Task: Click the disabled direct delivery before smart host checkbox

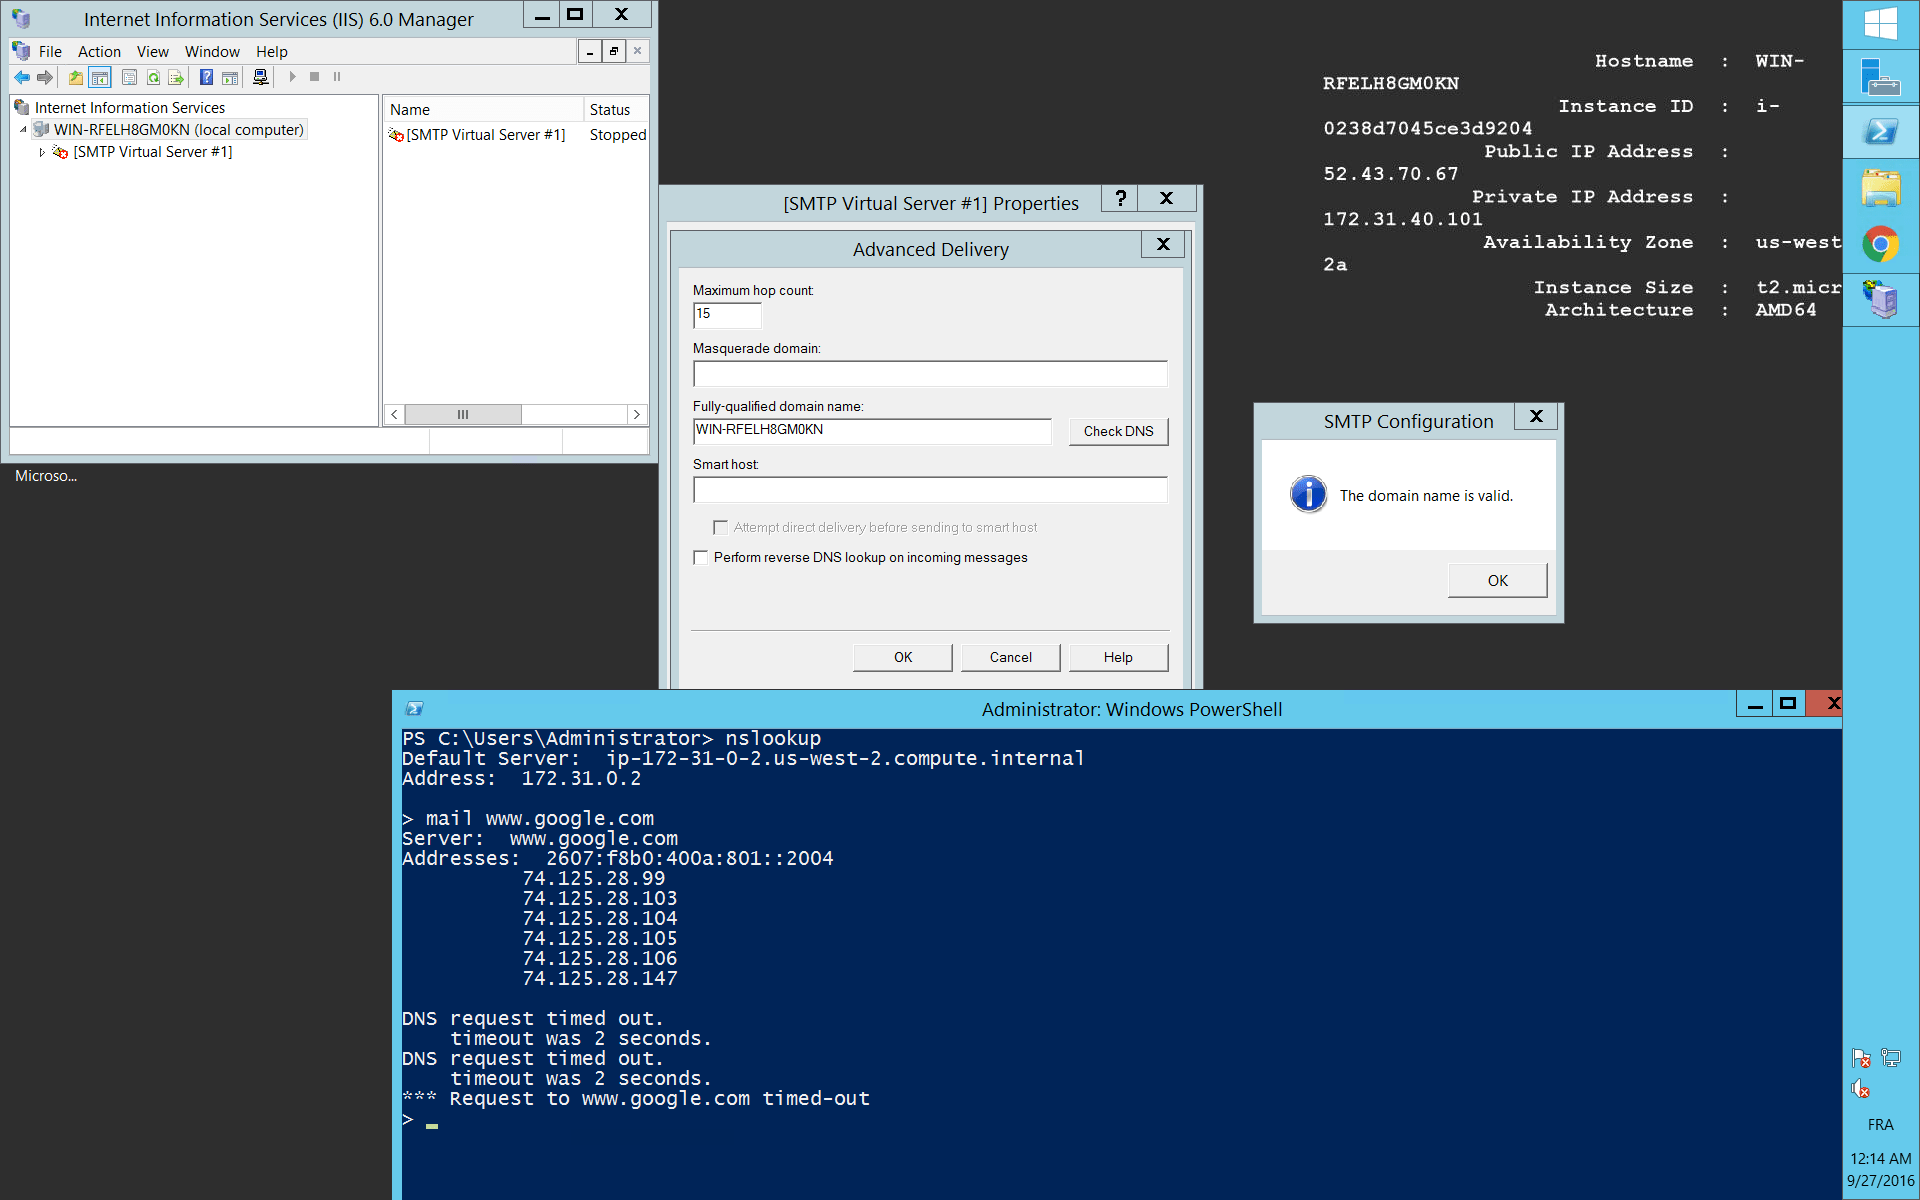Action: pyautogui.click(x=720, y=527)
